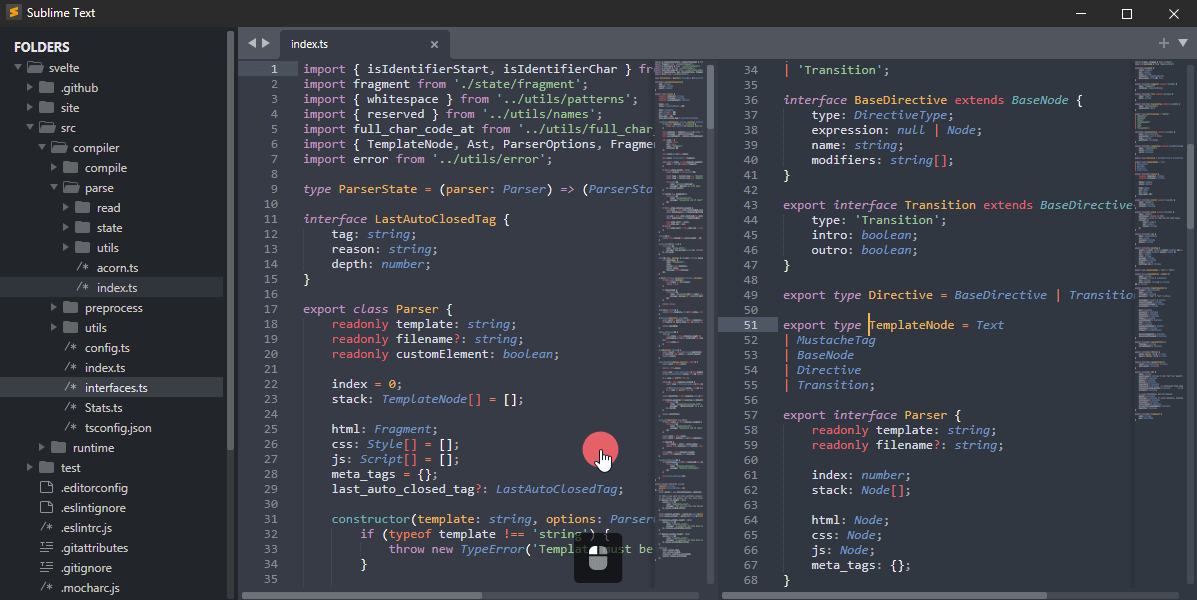Open ".editorconfig" in the sidebar
The height and width of the screenshot is (600, 1197).
point(95,487)
